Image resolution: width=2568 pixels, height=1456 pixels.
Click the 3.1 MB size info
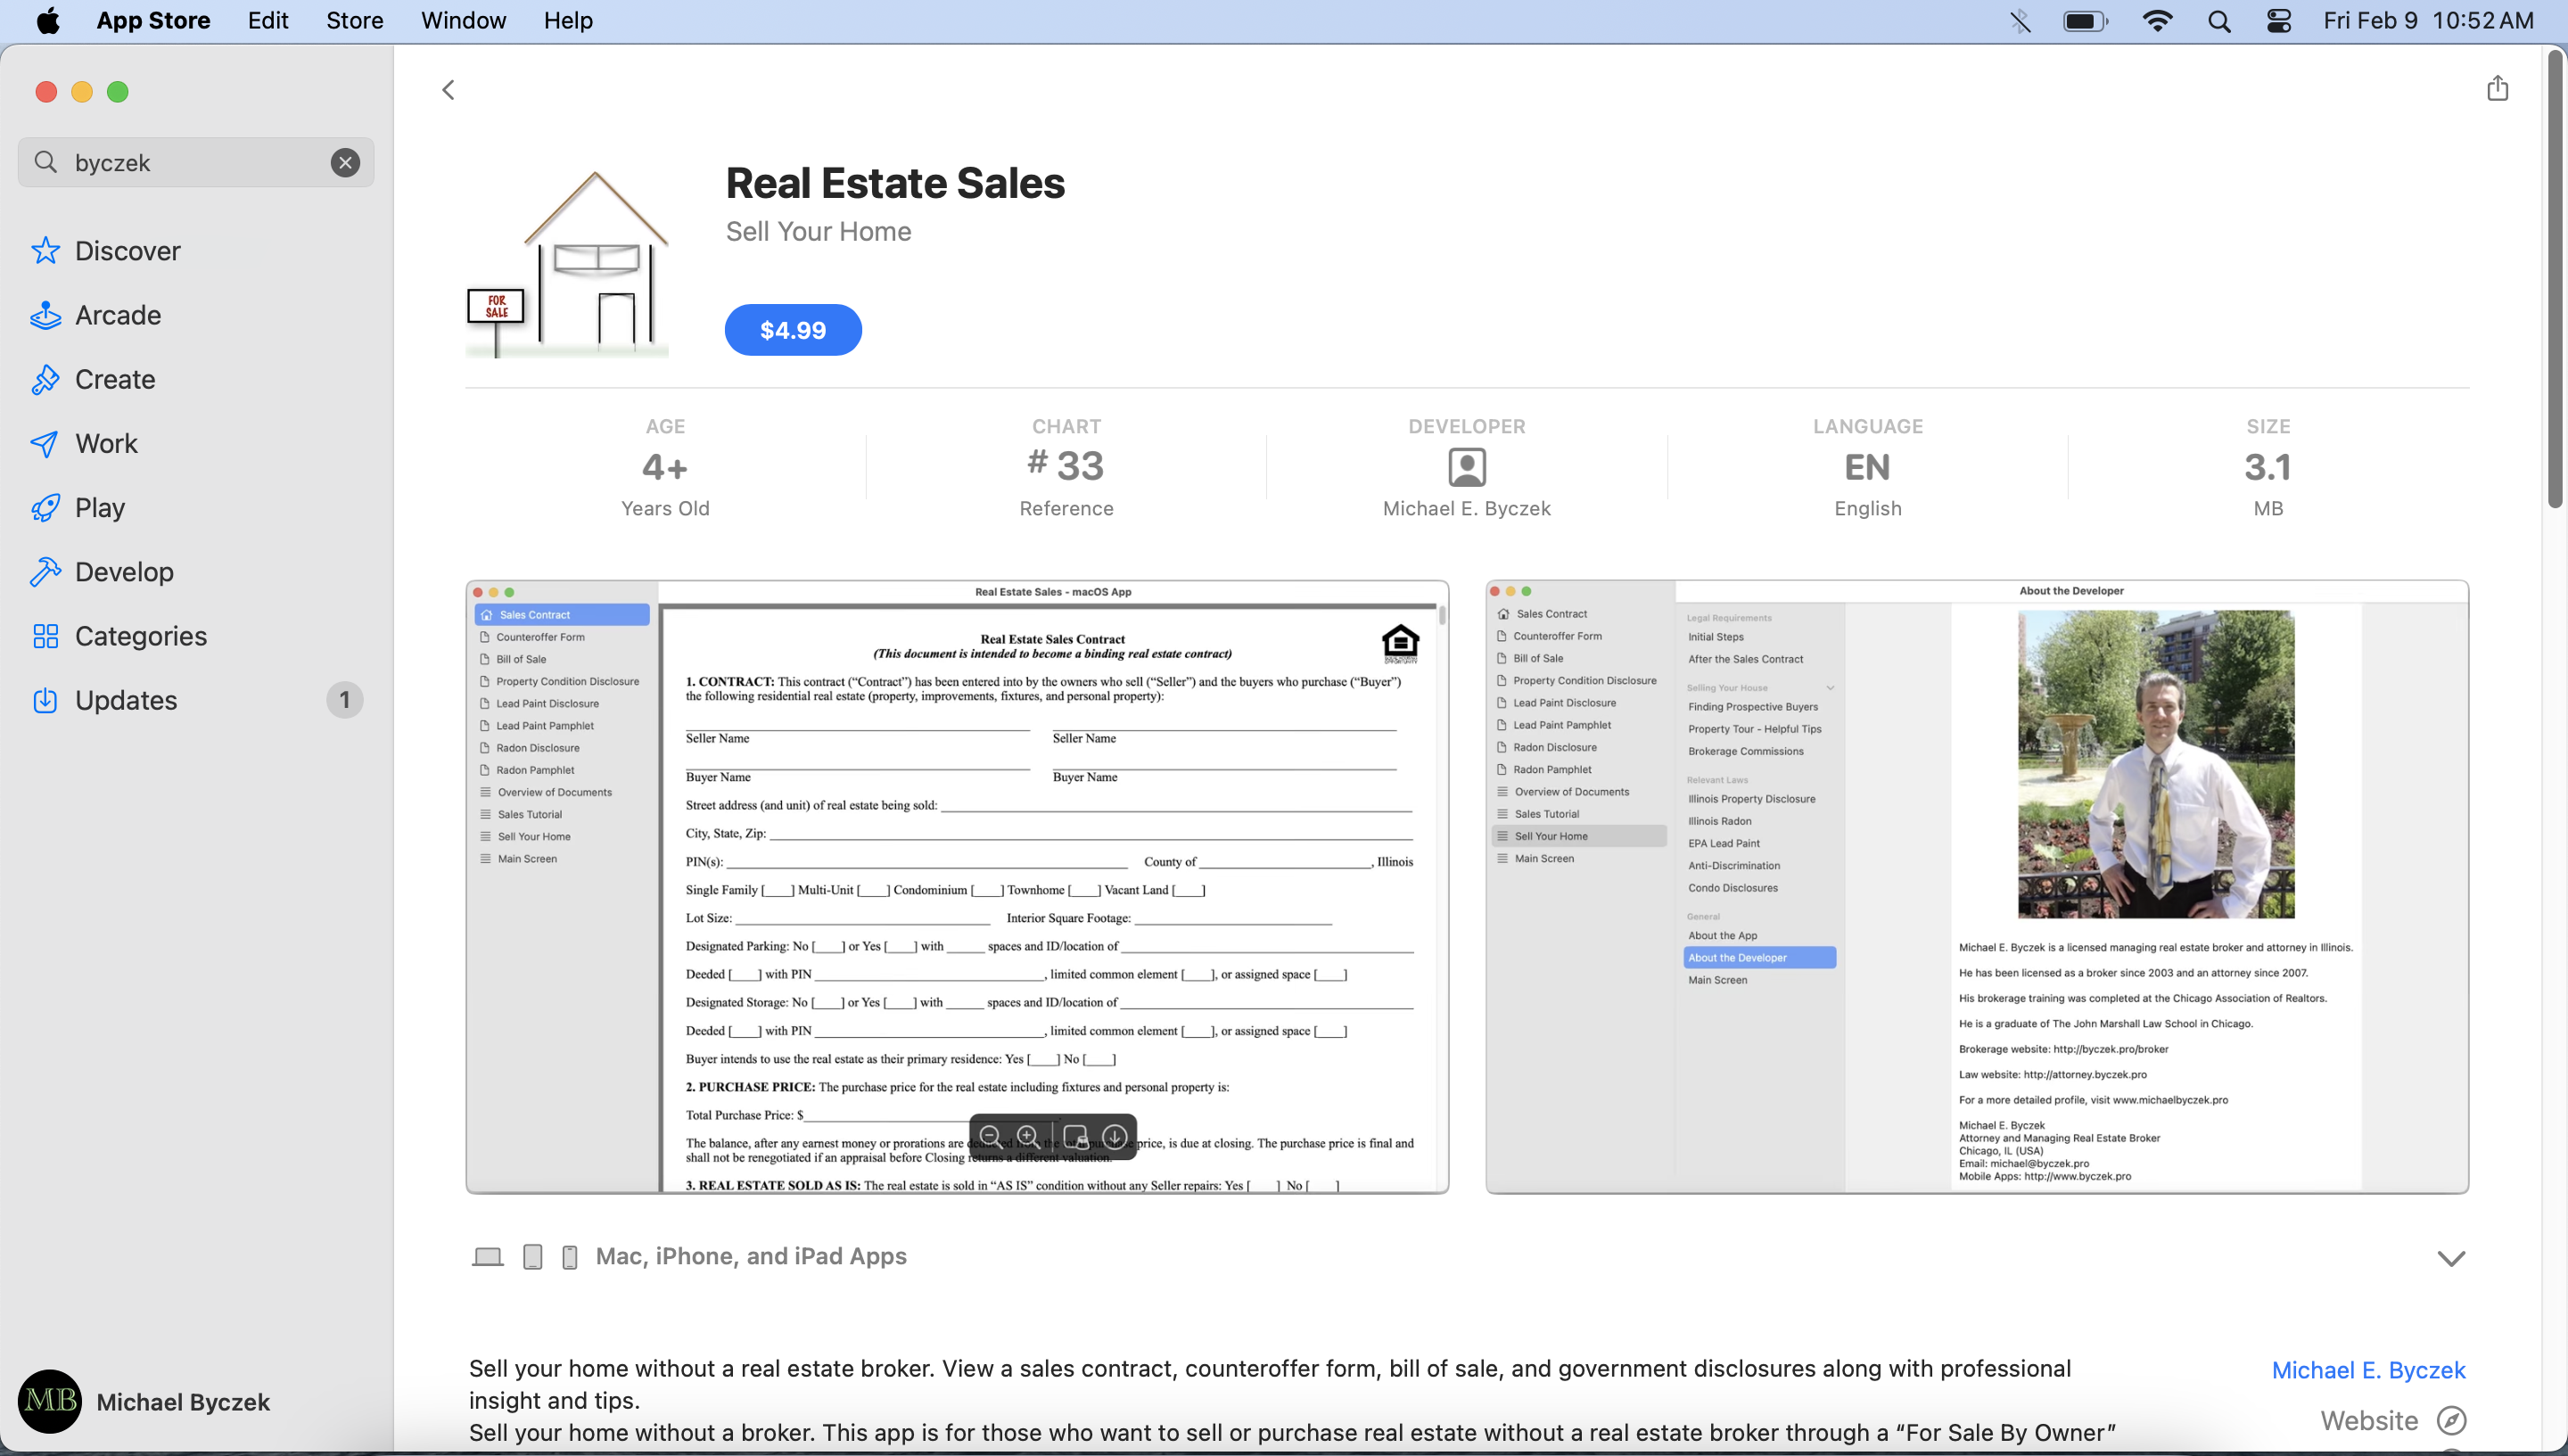[x=2268, y=467]
